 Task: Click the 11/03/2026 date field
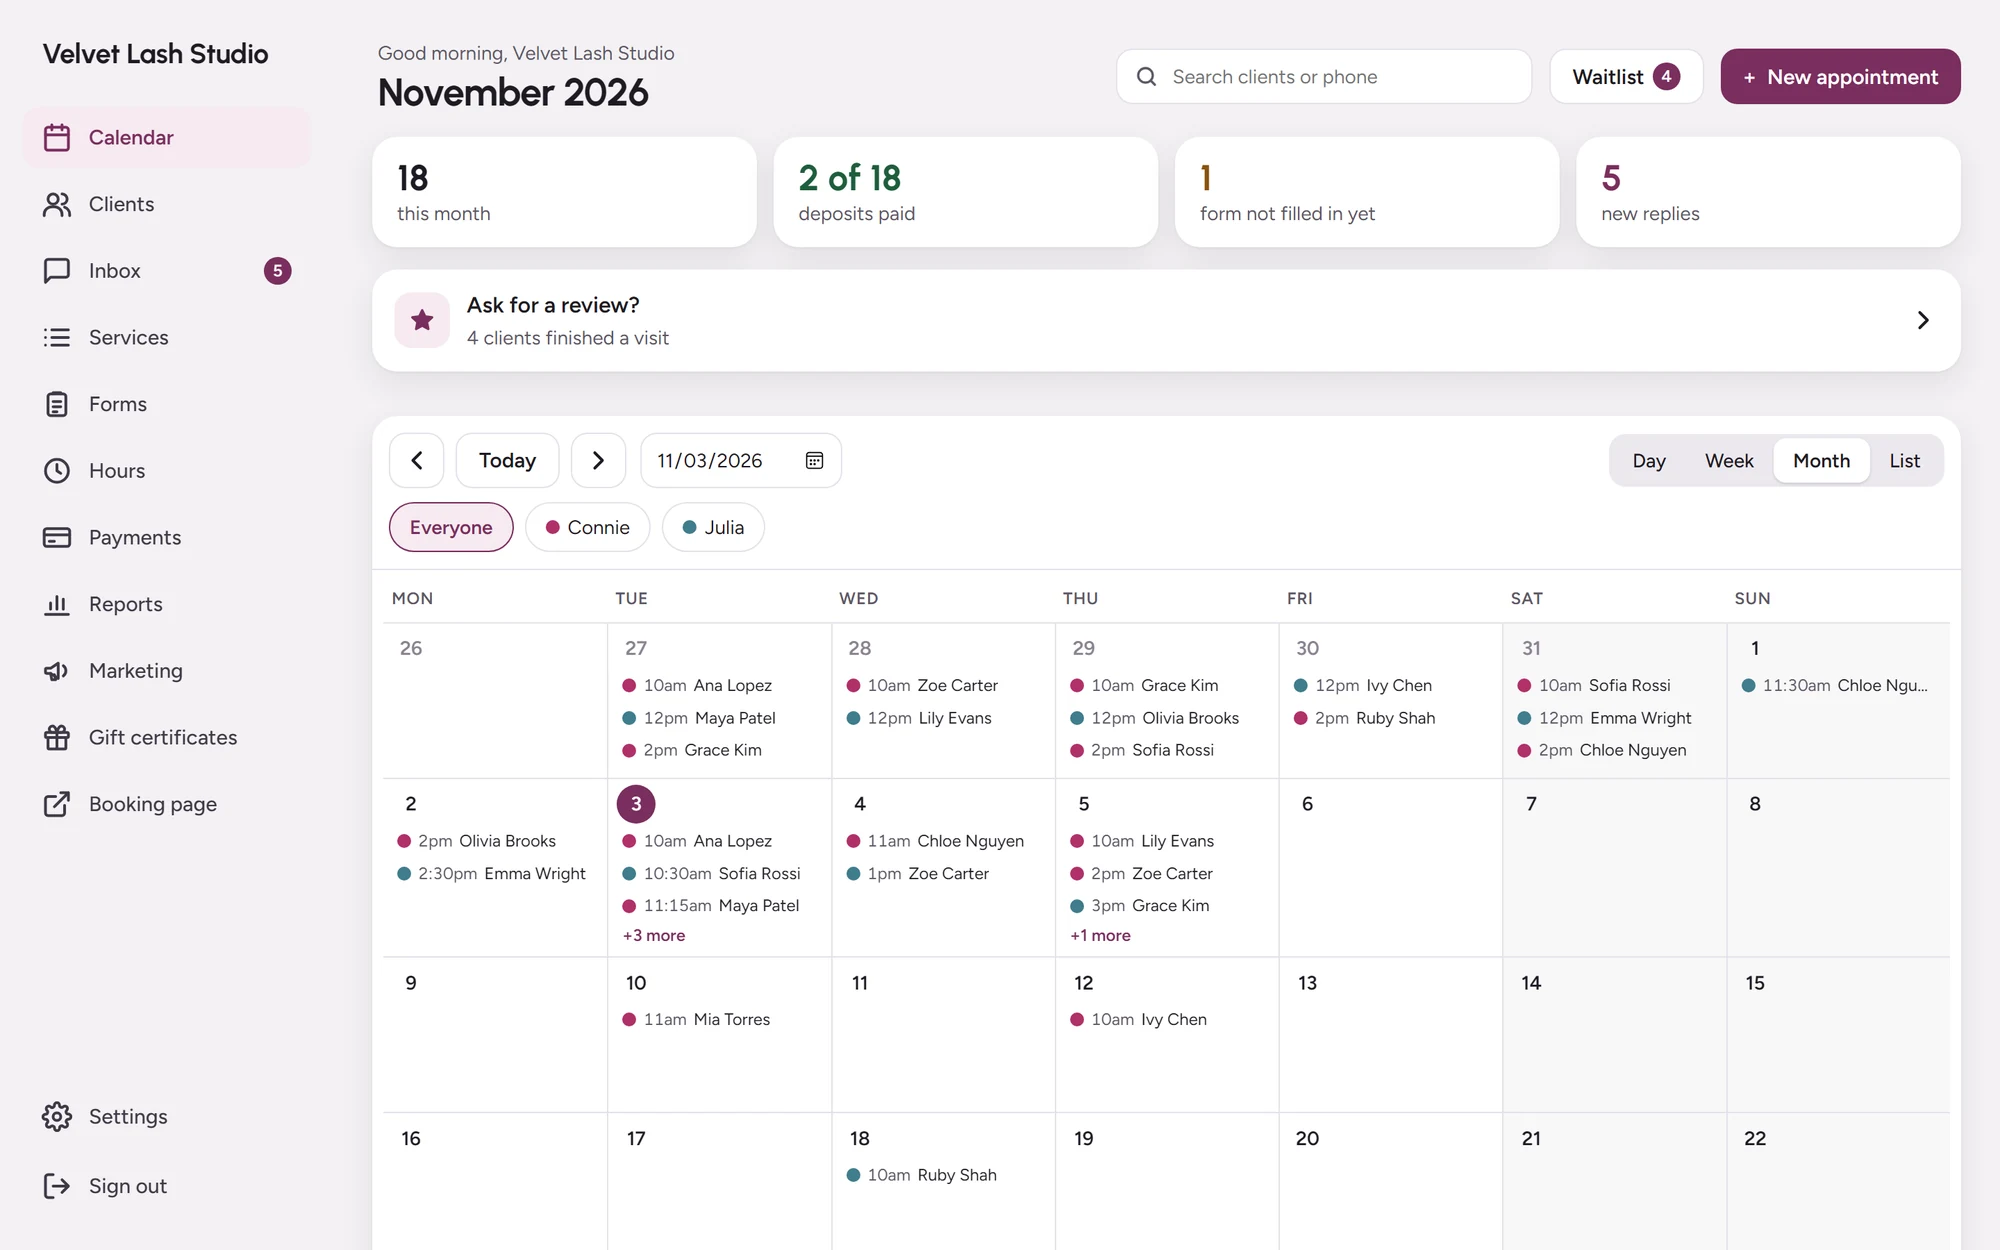pyautogui.click(x=741, y=460)
